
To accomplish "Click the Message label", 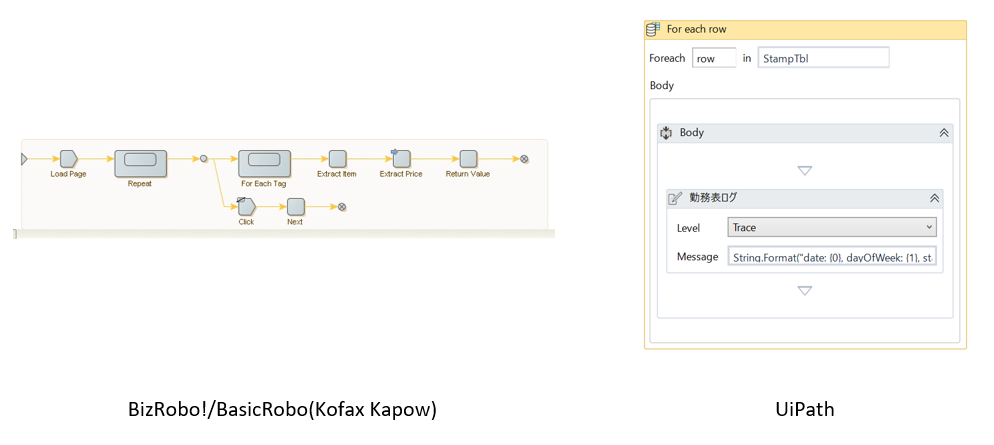I will click(x=697, y=257).
